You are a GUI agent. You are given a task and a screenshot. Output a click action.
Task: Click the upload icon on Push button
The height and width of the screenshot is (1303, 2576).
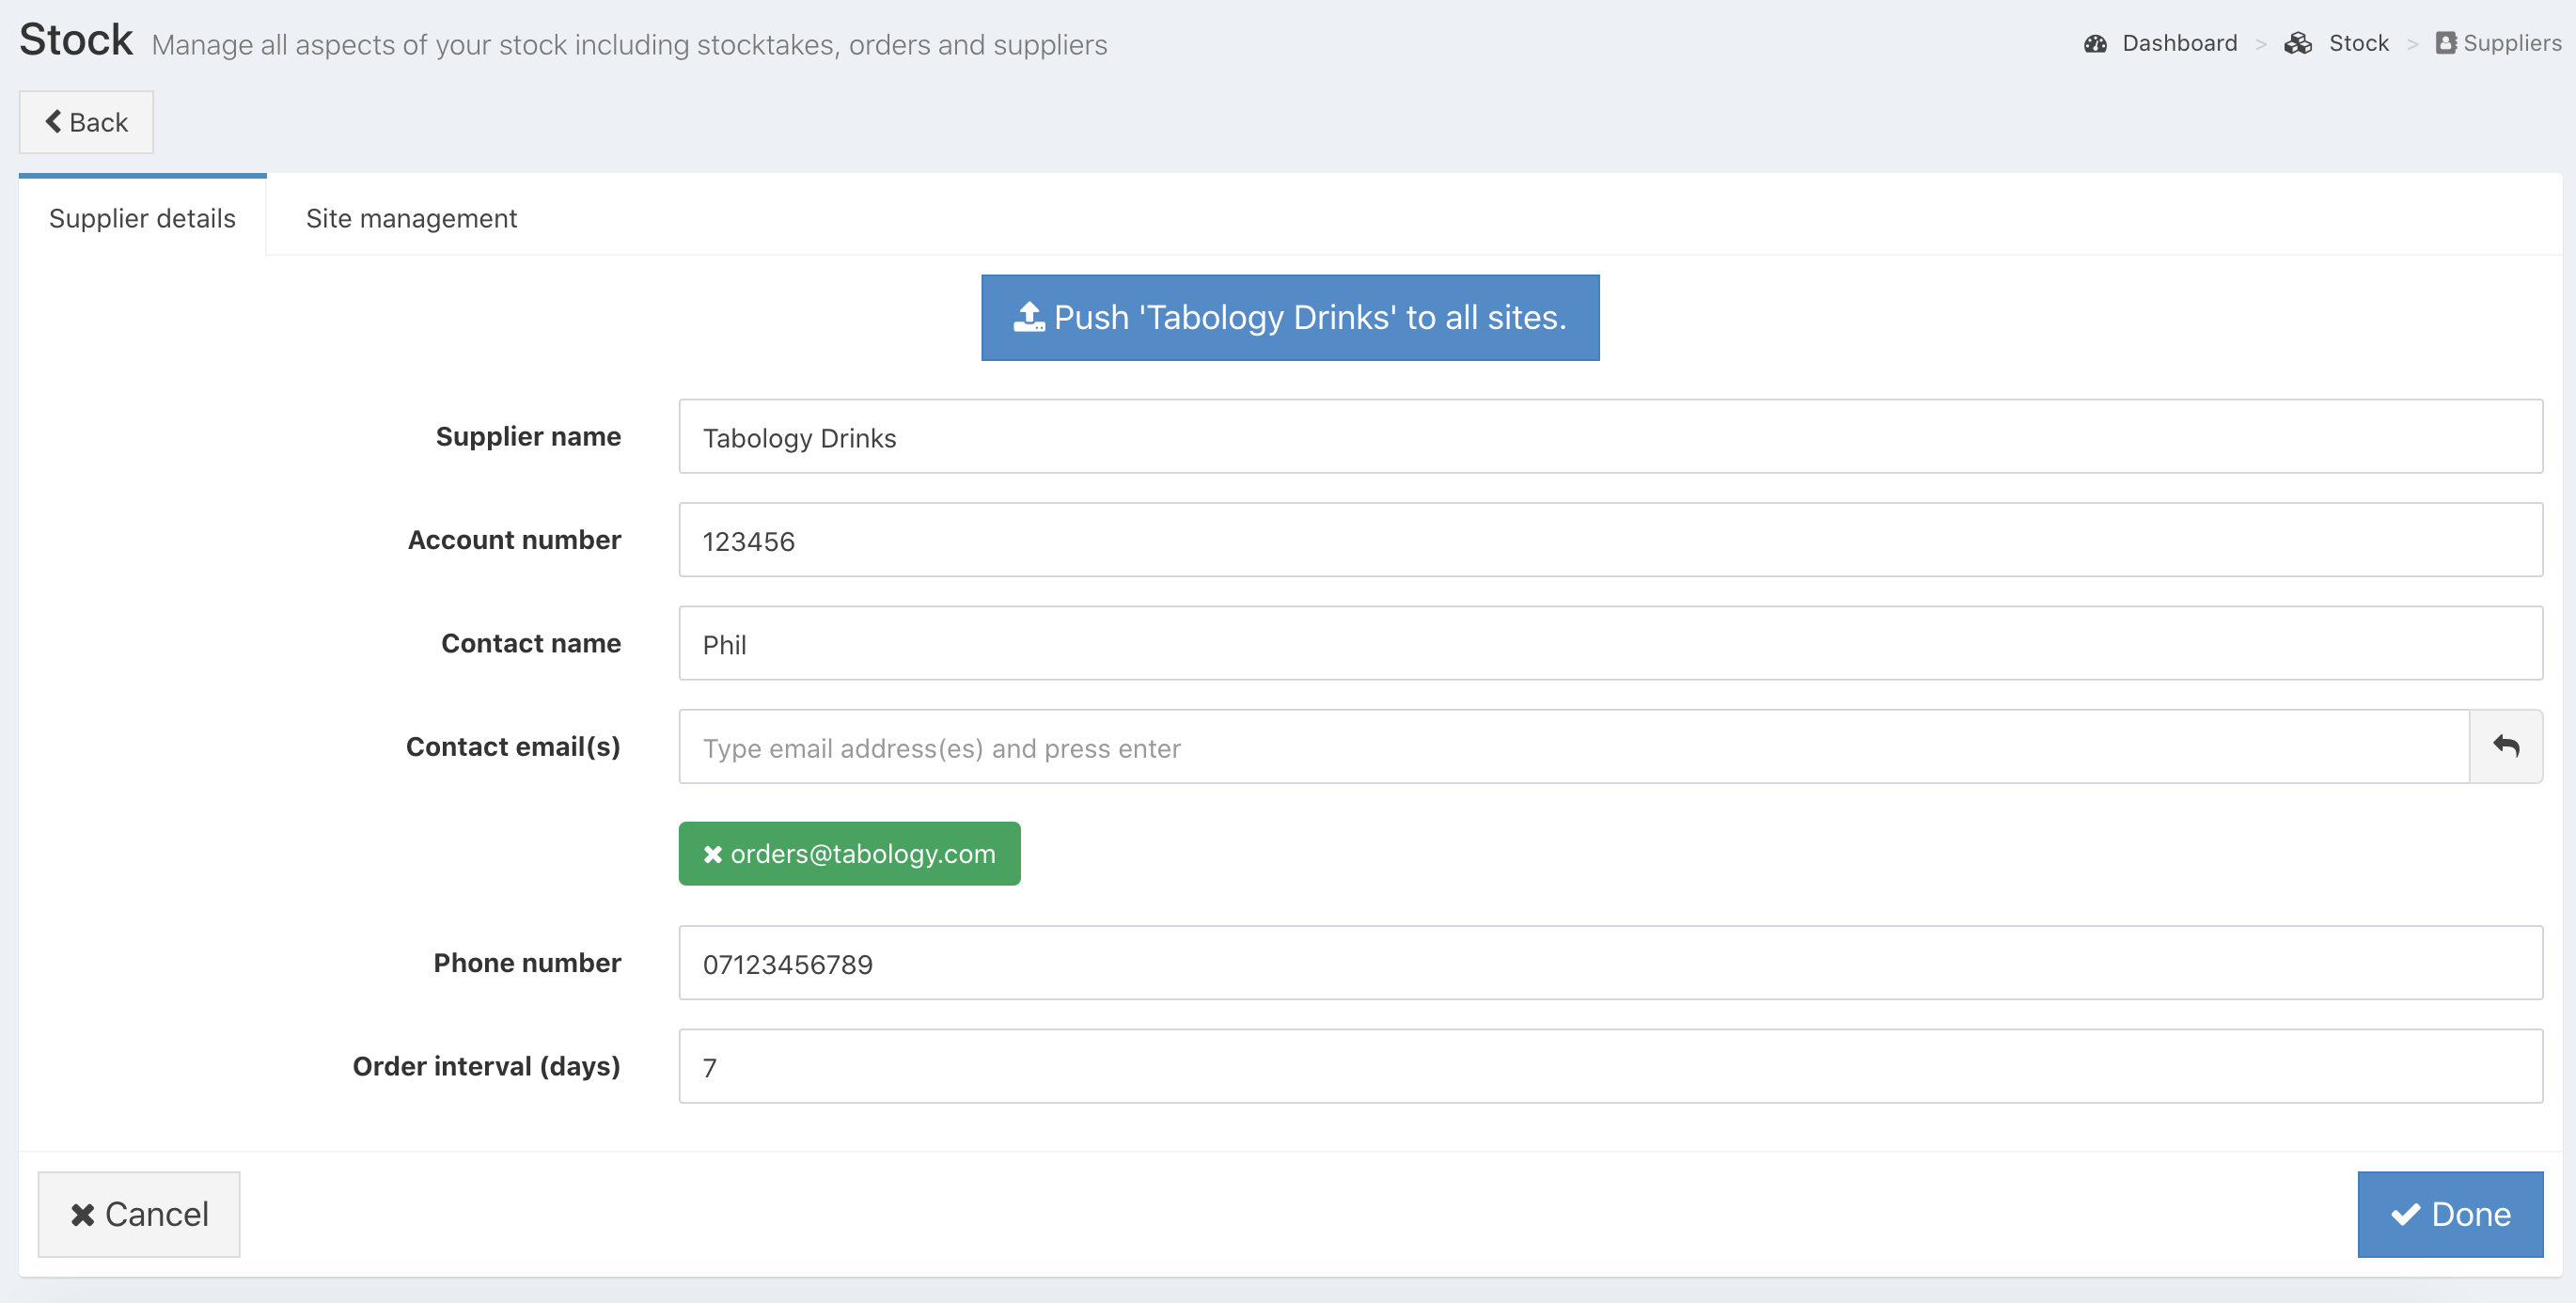click(1029, 318)
